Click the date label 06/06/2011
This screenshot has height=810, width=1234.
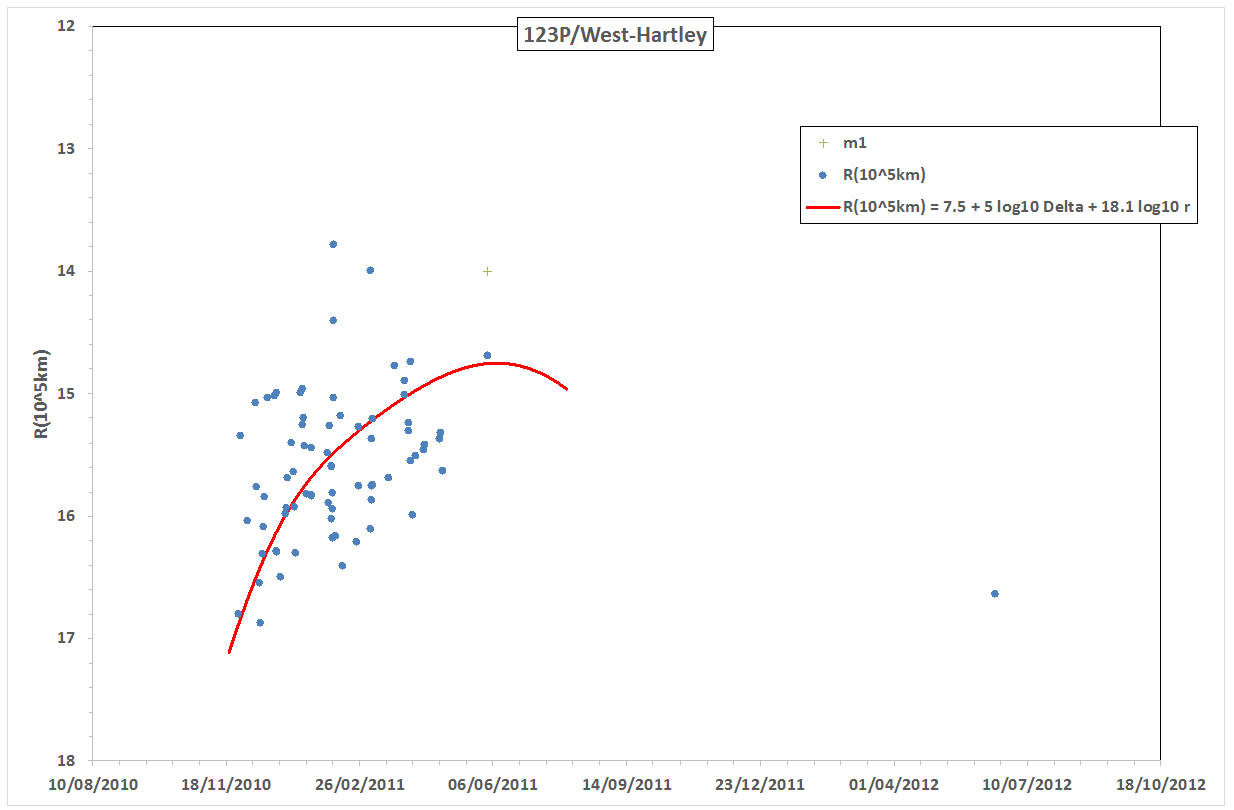tap(493, 785)
